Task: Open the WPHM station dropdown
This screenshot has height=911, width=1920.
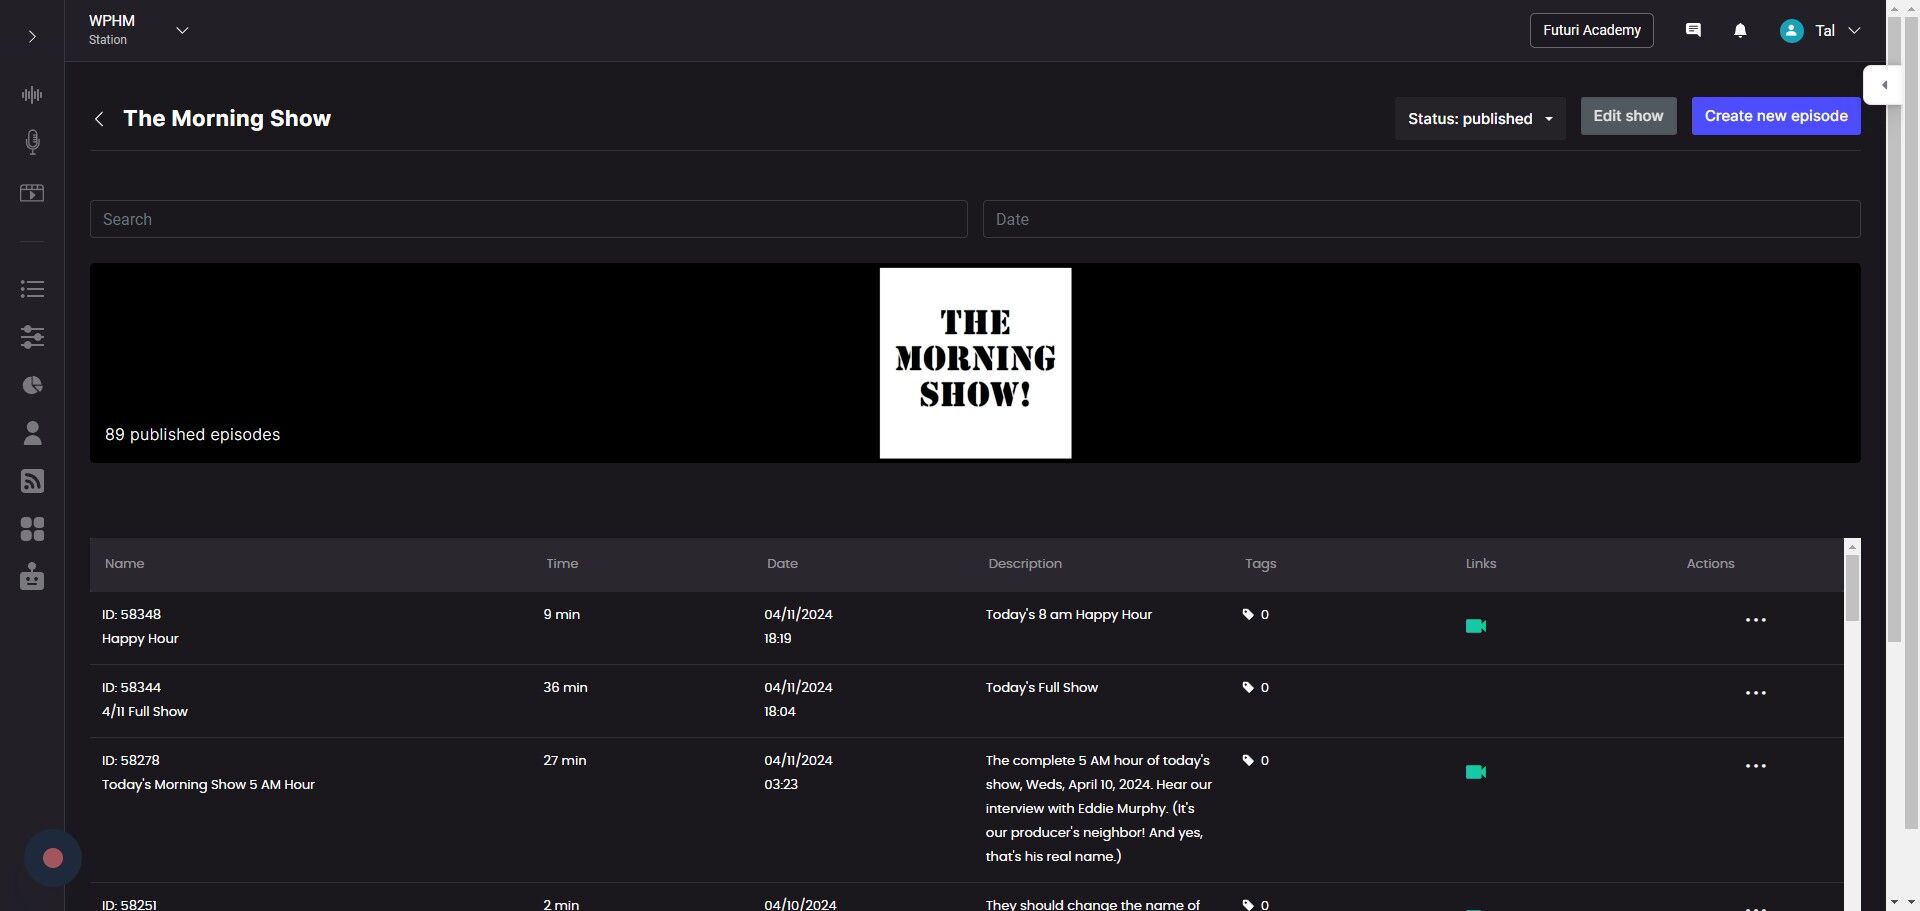Action: pyautogui.click(x=182, y=31)
